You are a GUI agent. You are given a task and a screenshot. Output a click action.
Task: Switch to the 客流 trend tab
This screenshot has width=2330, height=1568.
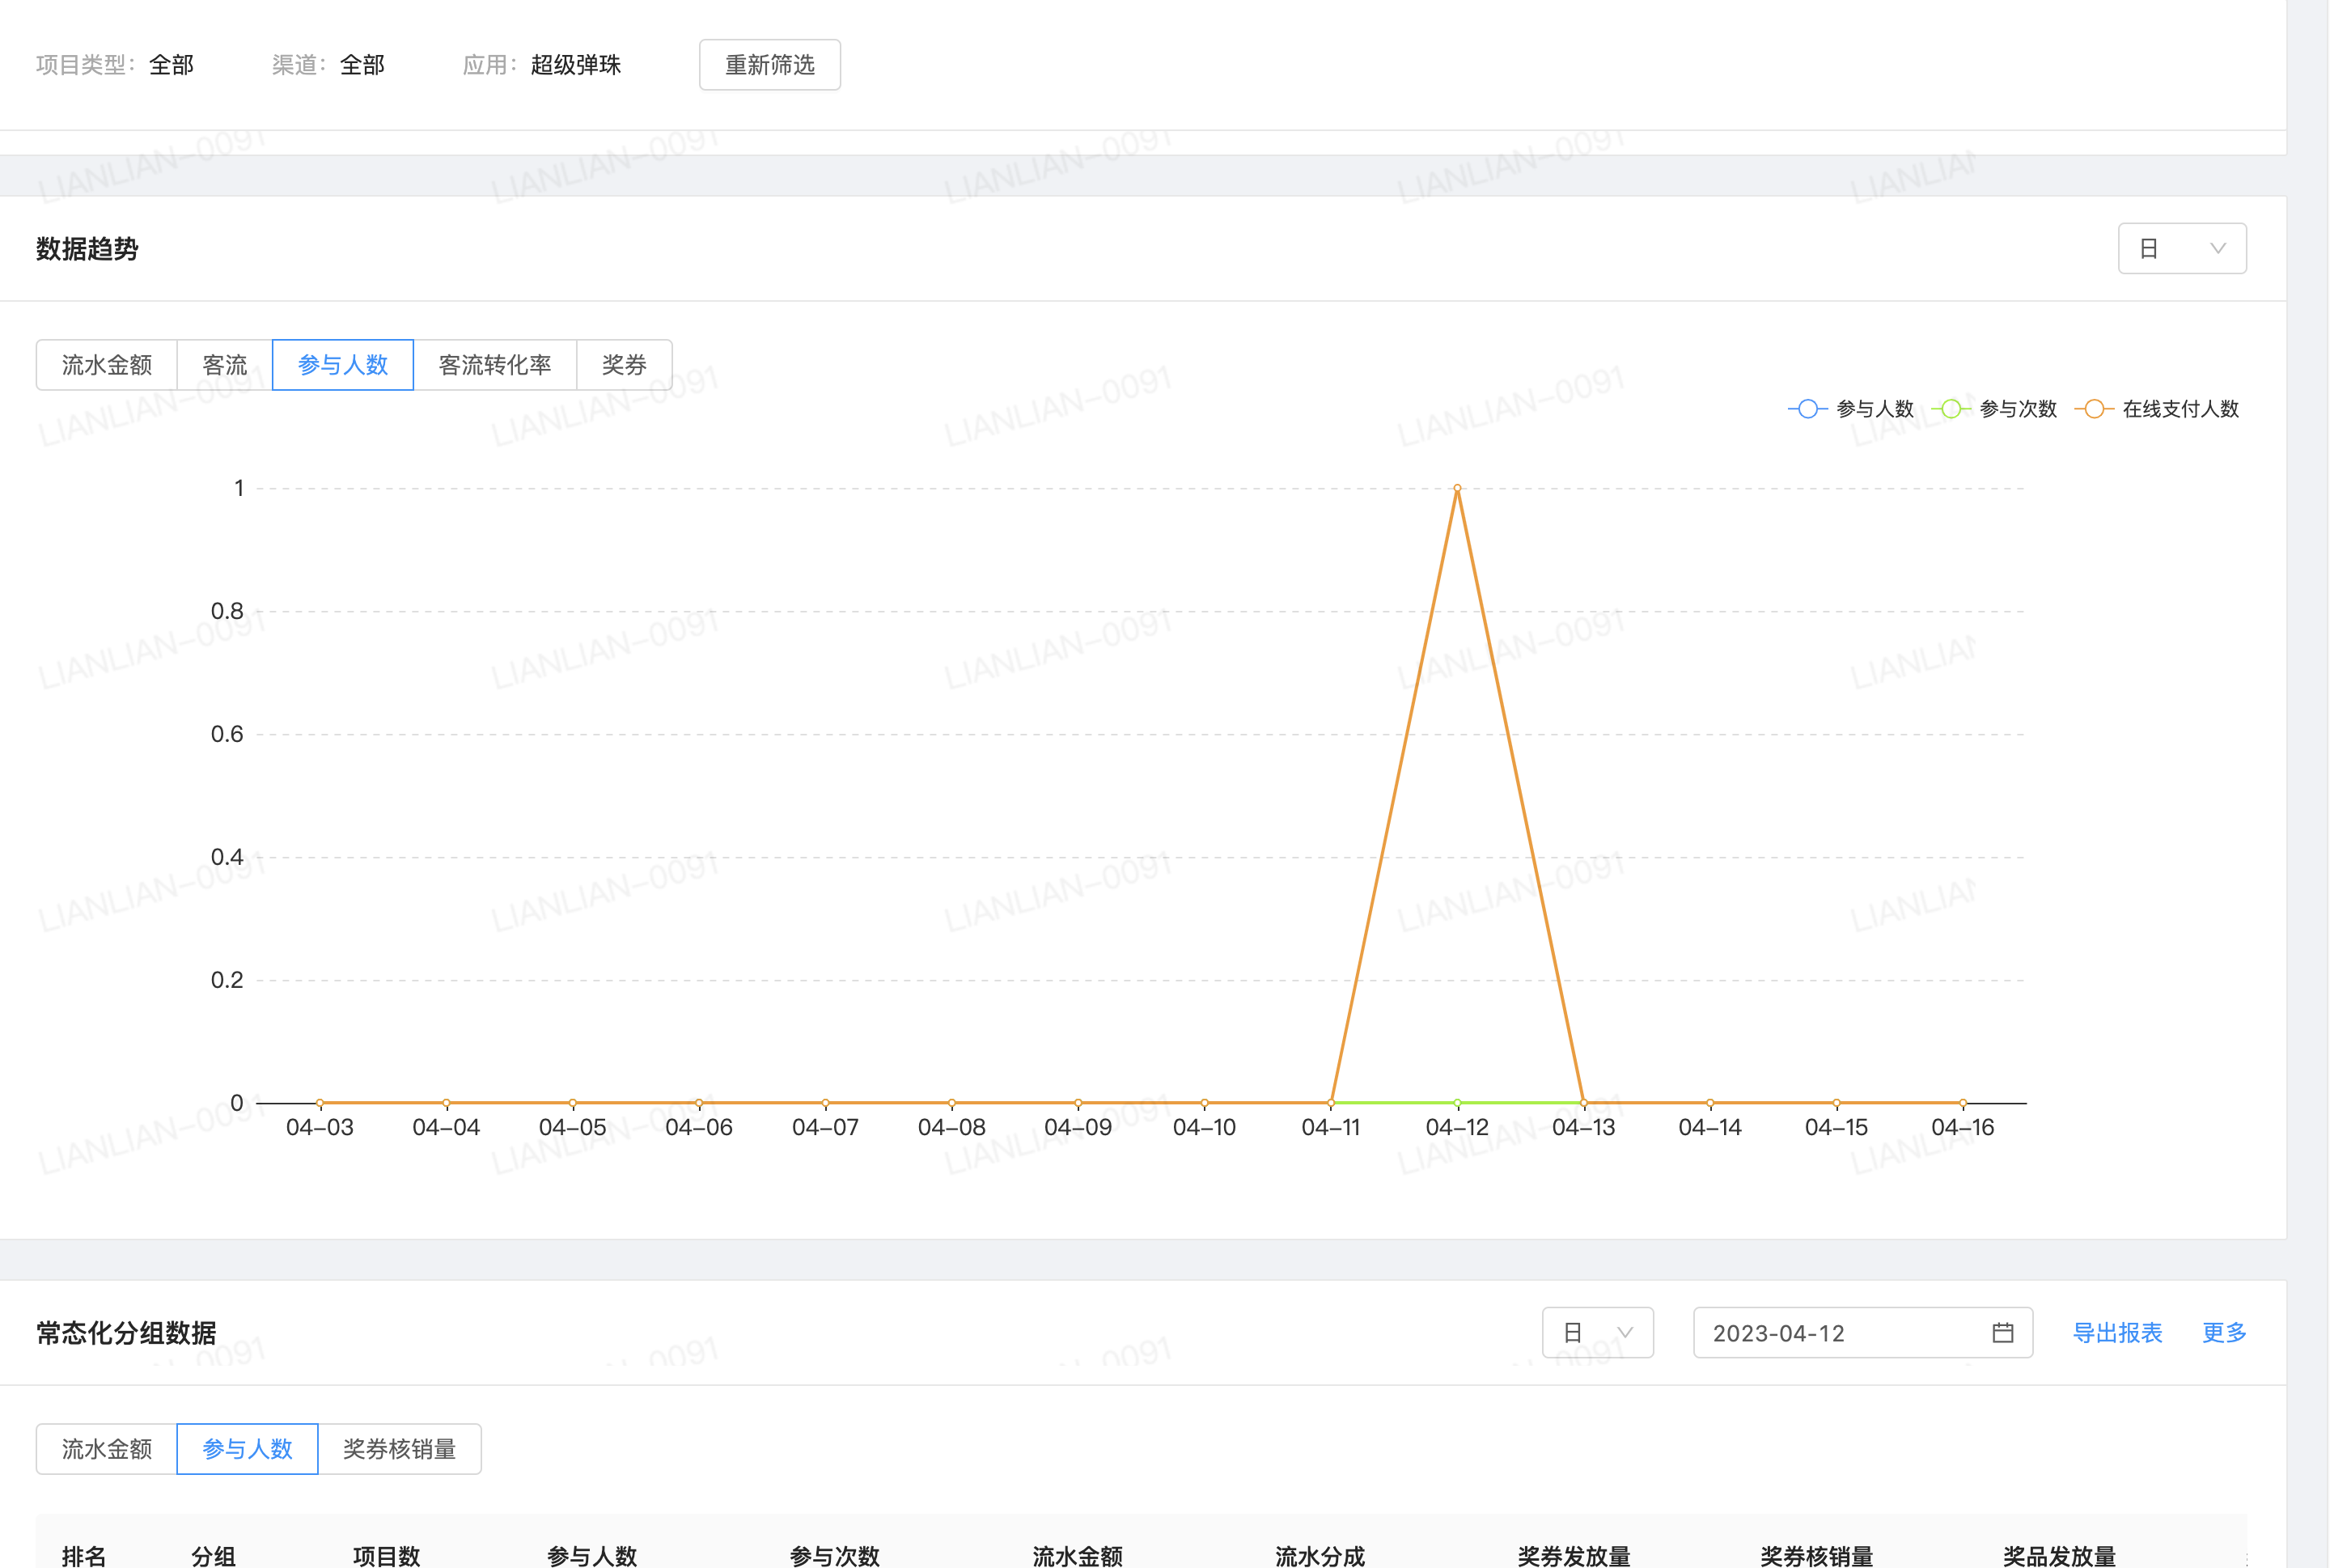click(x=224, y=365)
